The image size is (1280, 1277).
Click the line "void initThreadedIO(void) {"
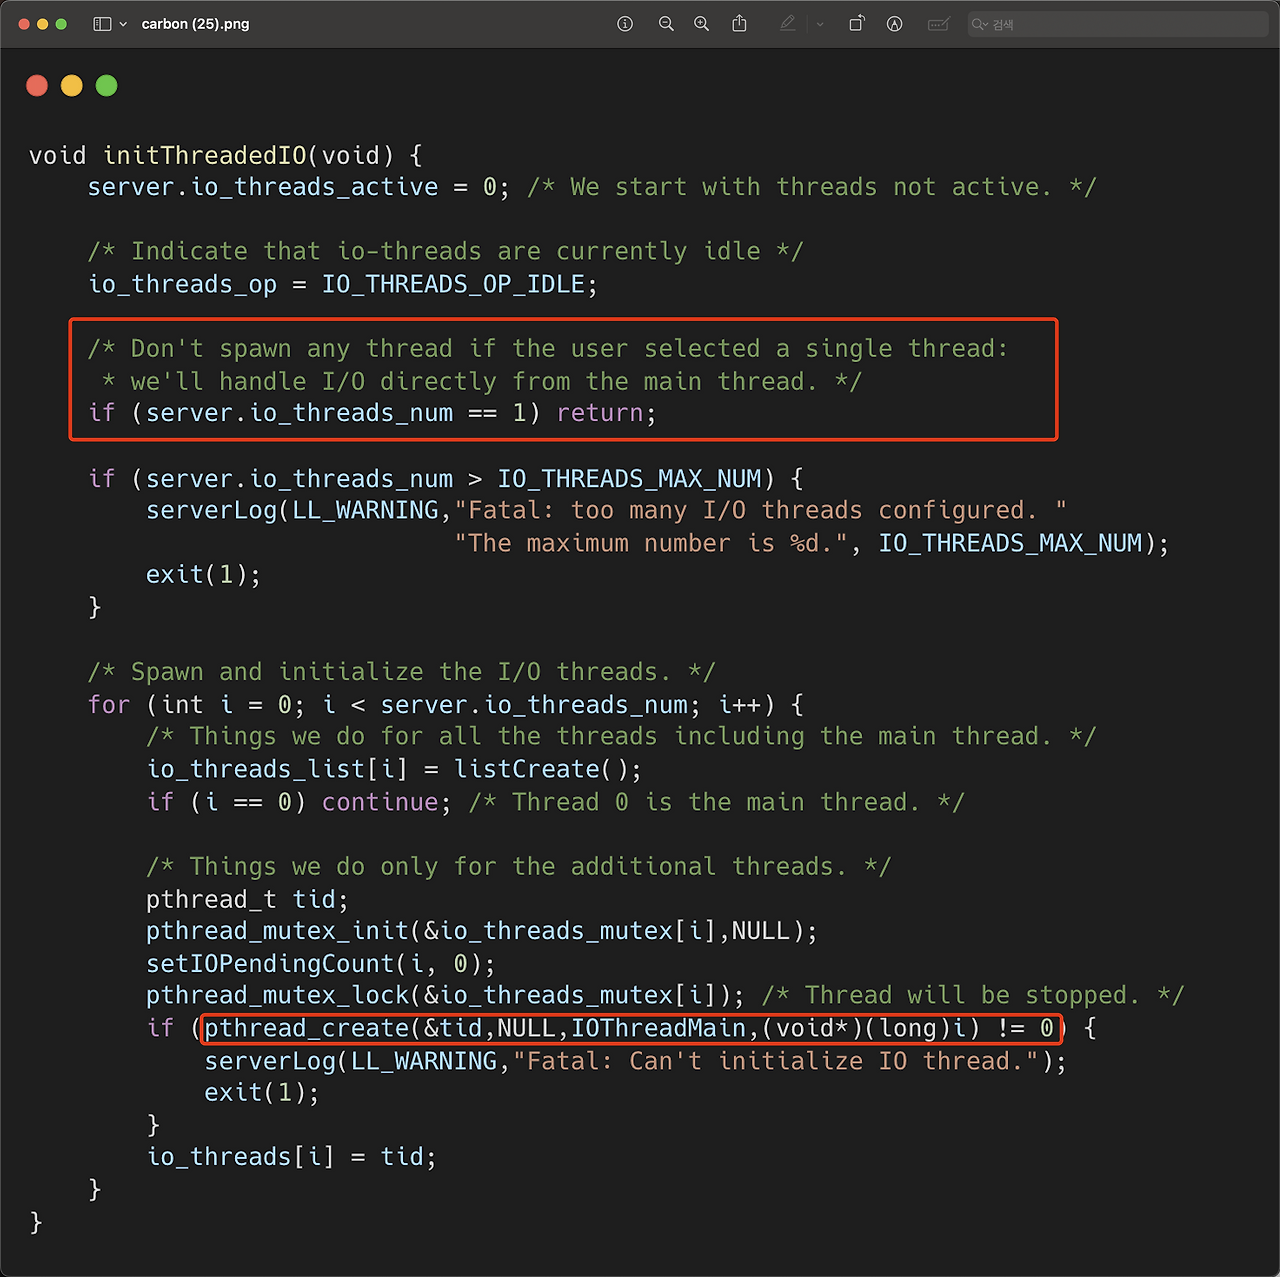[226, 156]
